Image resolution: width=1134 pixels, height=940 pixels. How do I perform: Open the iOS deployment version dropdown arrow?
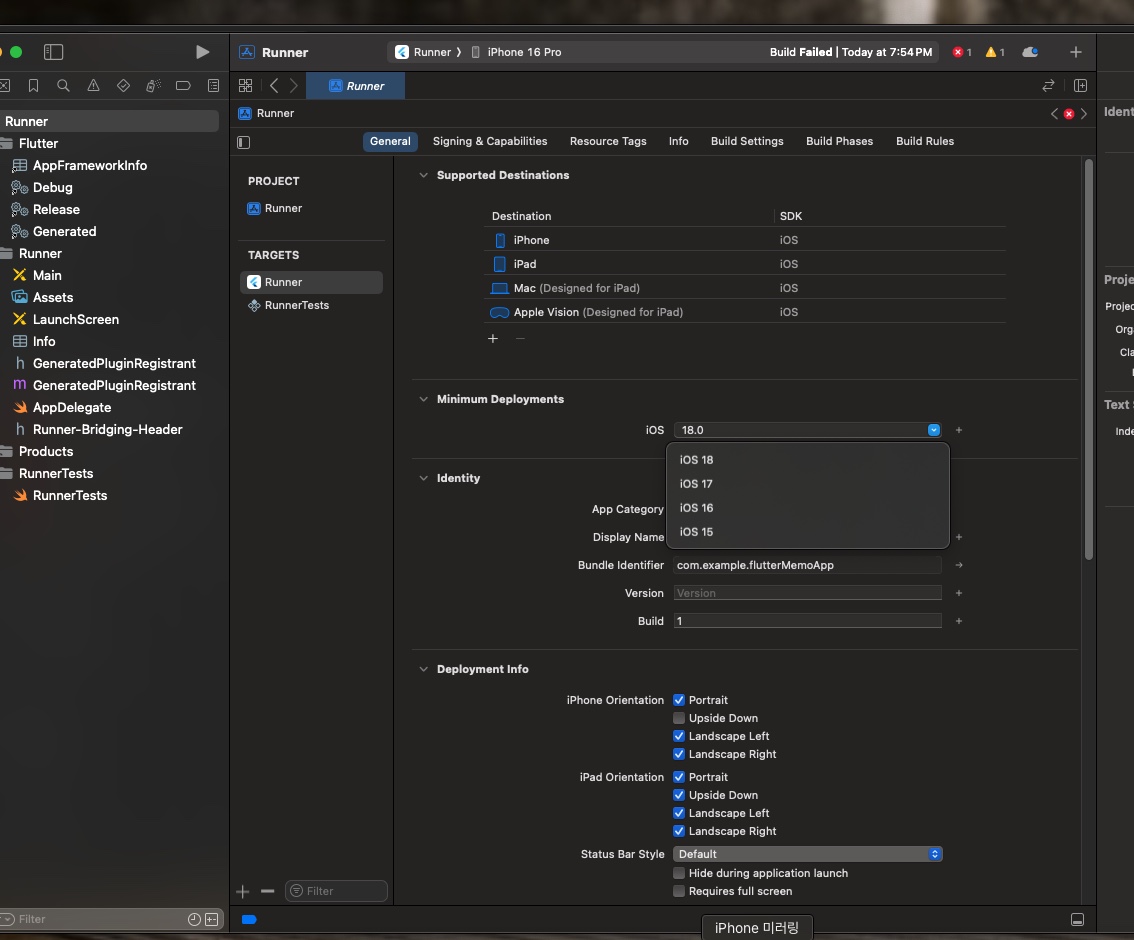(934, 430)
